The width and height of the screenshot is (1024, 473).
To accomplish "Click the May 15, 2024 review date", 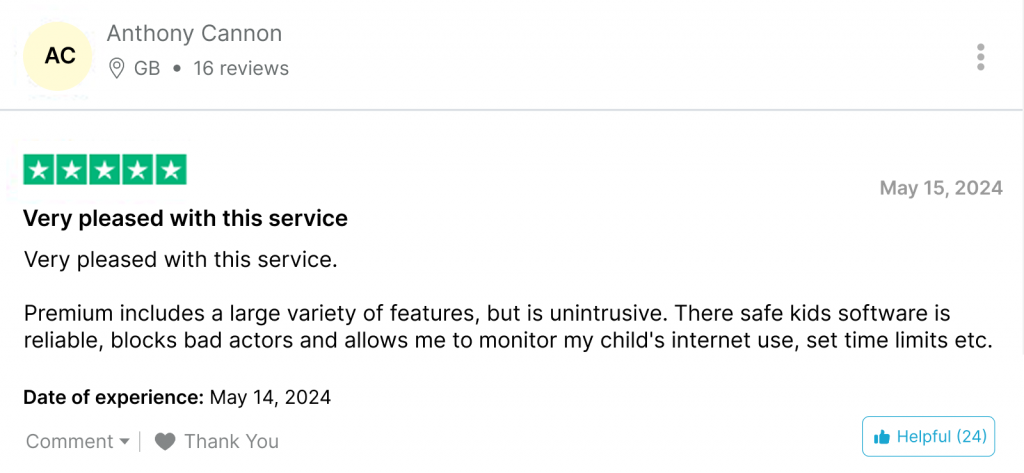I will (x=941, y=188).
